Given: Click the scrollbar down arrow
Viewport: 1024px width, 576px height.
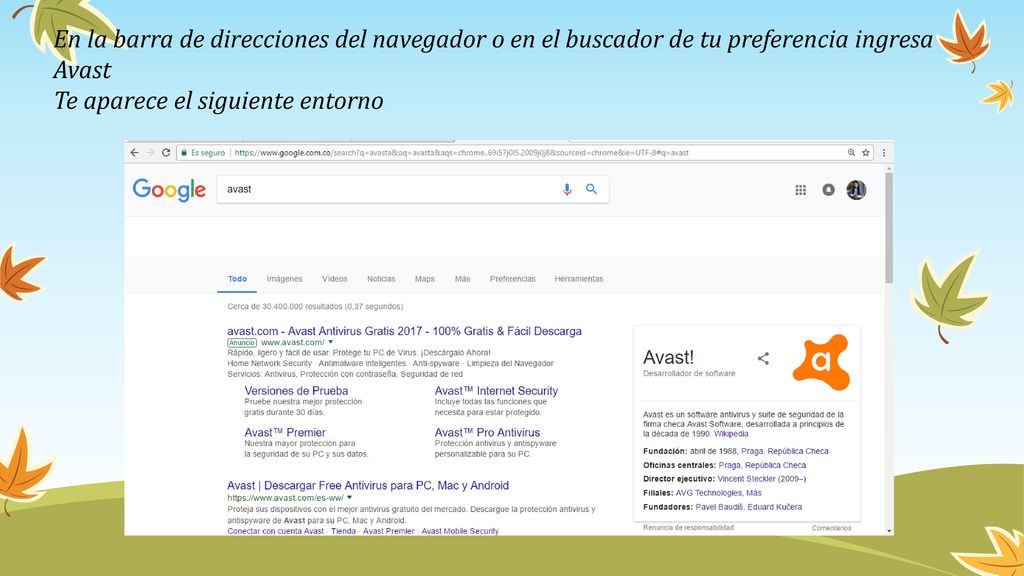Looking at the screenshot, I should point(889,532).
